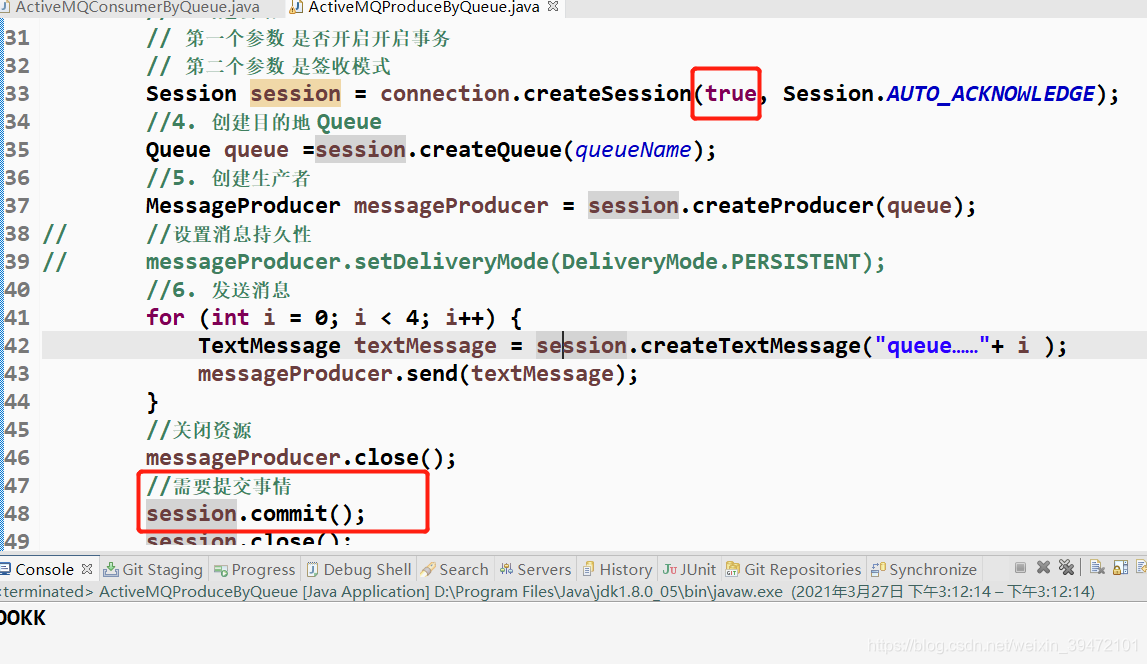Viewport: 1147px width, 664px height.
Task: Close the Console view tab
Action: (87, 569)
